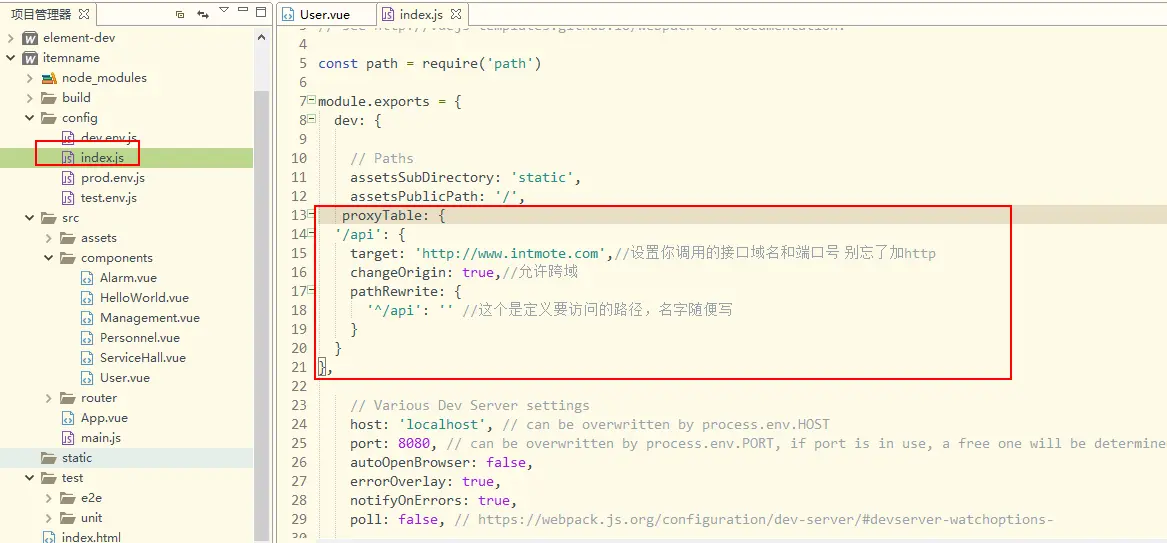This screenshot has height=543, width=1167.
Task: Click the itemname project W icon
Action: coord(30,58)
